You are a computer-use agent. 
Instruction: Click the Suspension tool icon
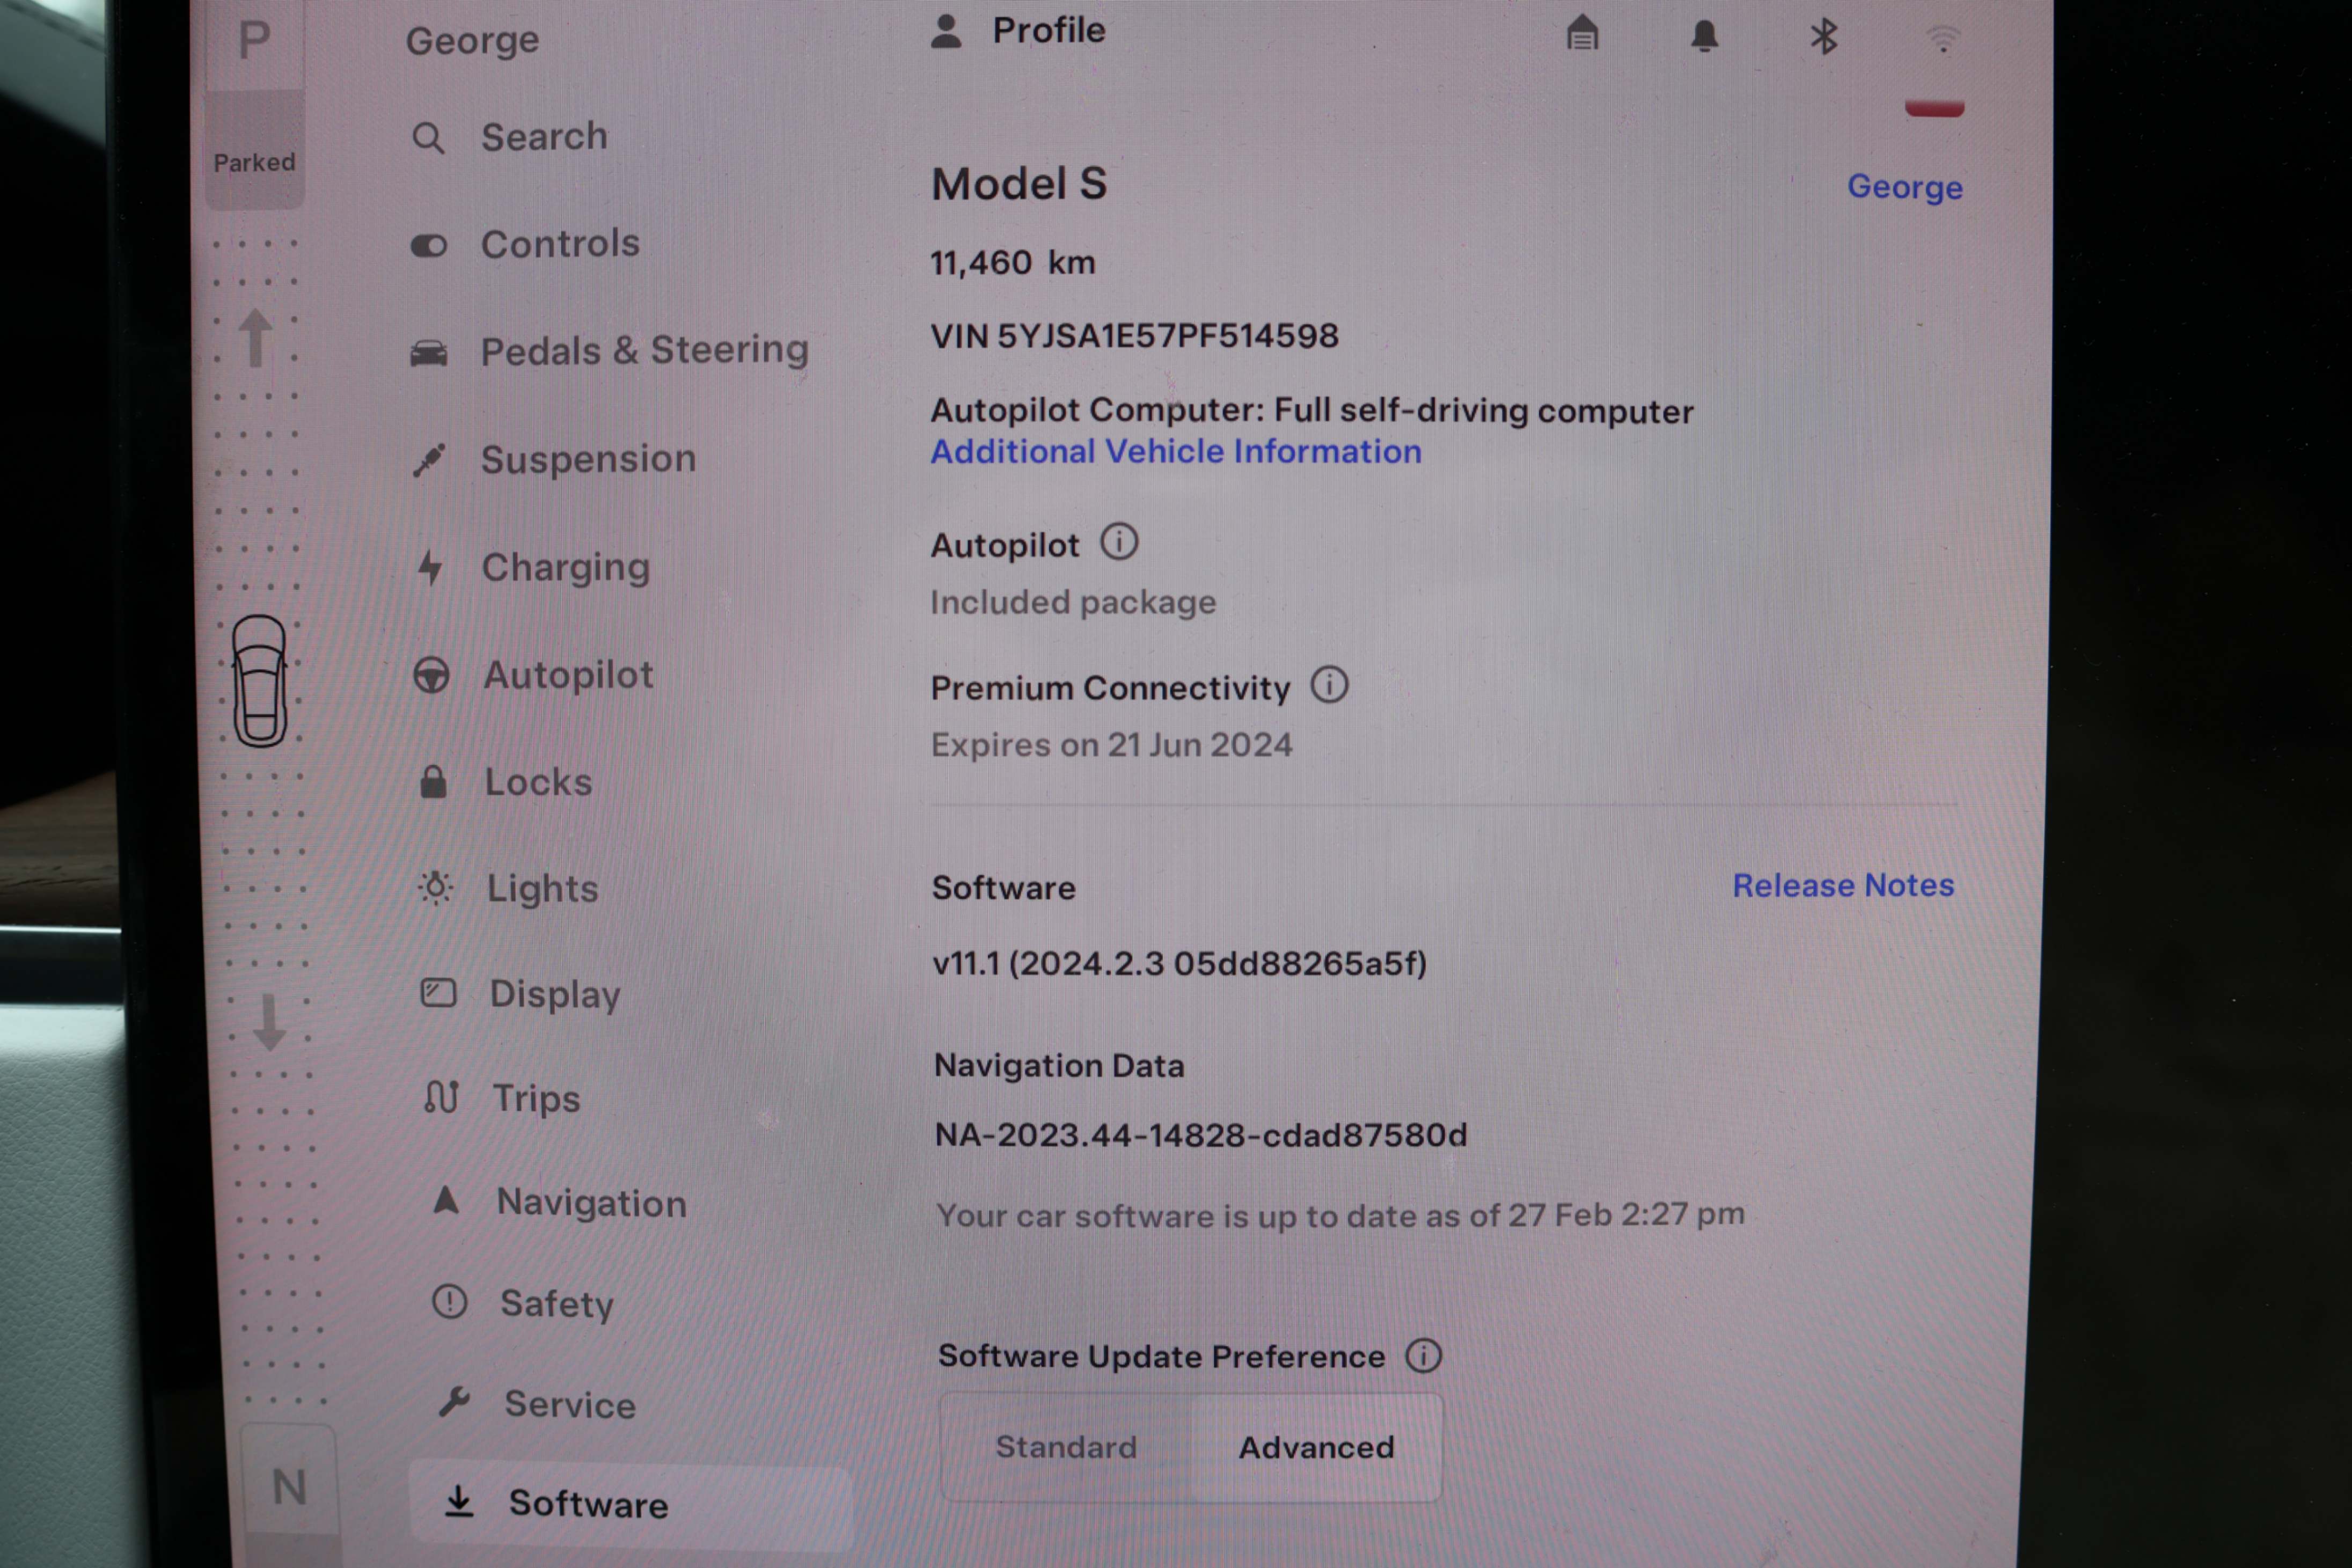(430, 460)
